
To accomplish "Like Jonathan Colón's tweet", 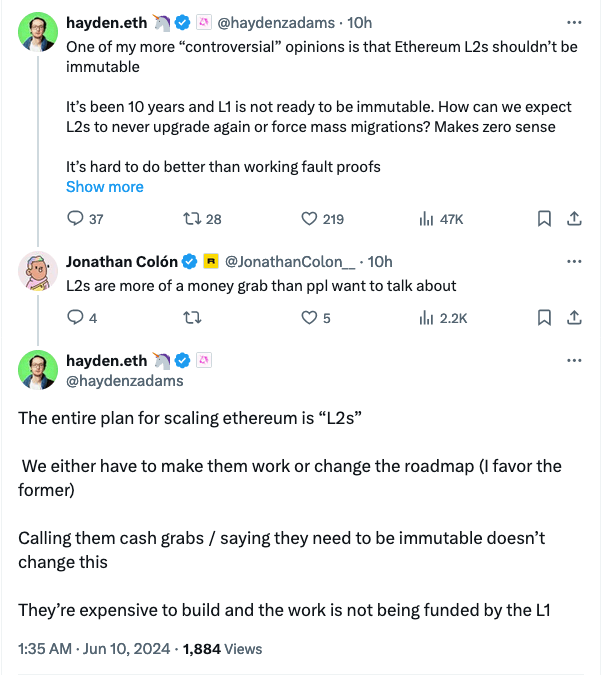I will click(x=309, y=318).
